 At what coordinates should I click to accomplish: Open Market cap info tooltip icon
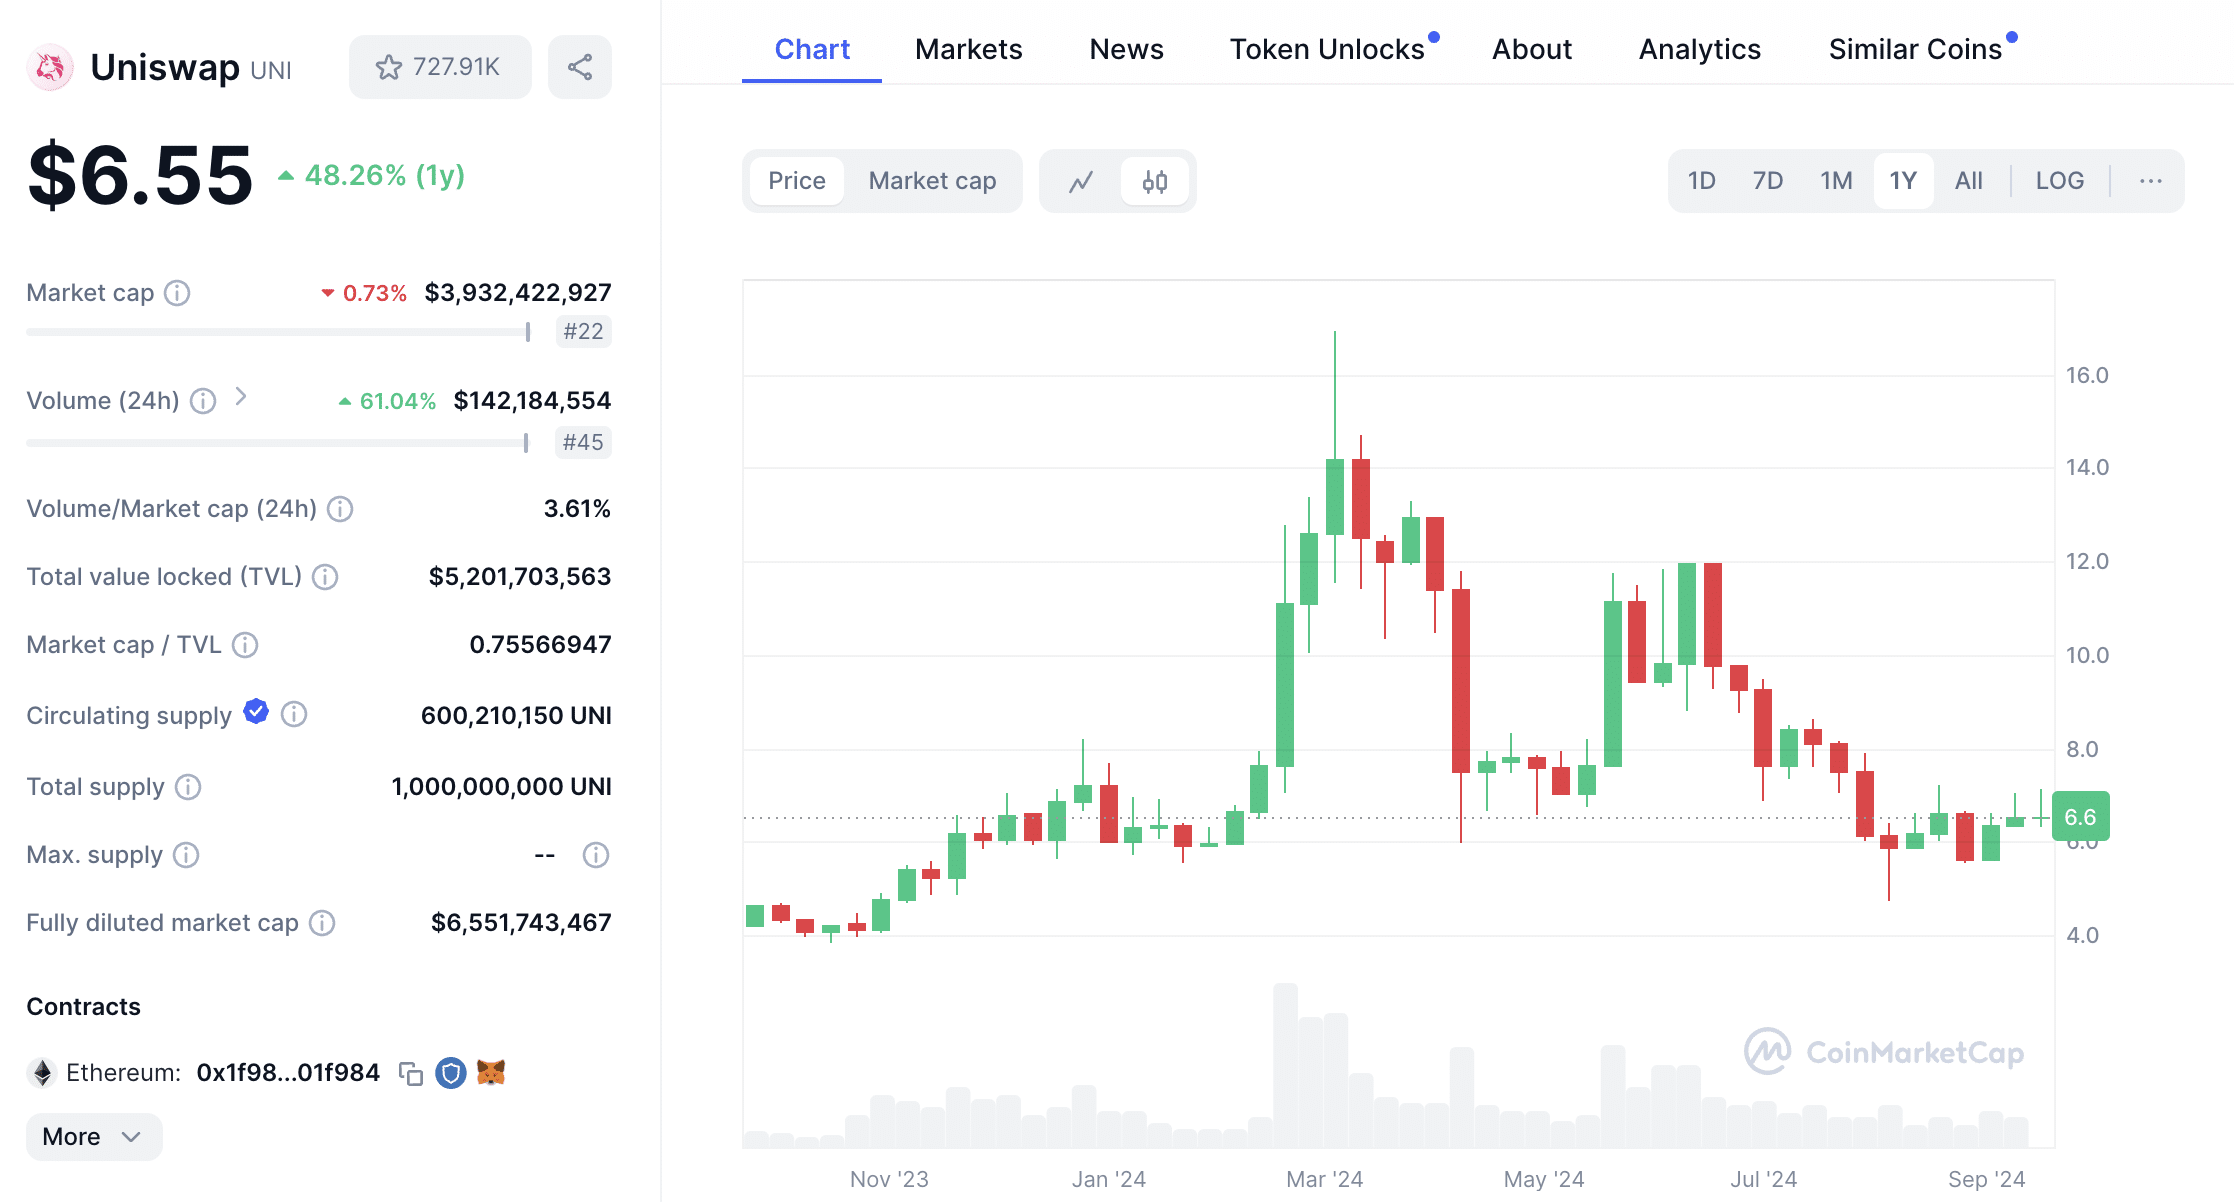(177, 293)
